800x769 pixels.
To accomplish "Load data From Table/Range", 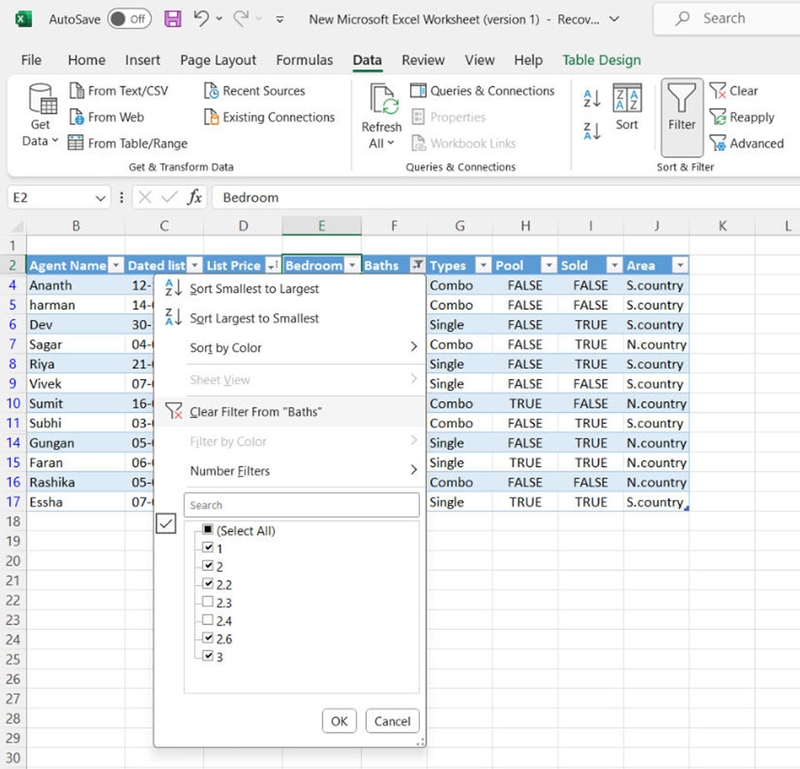I will pos(128,143).
